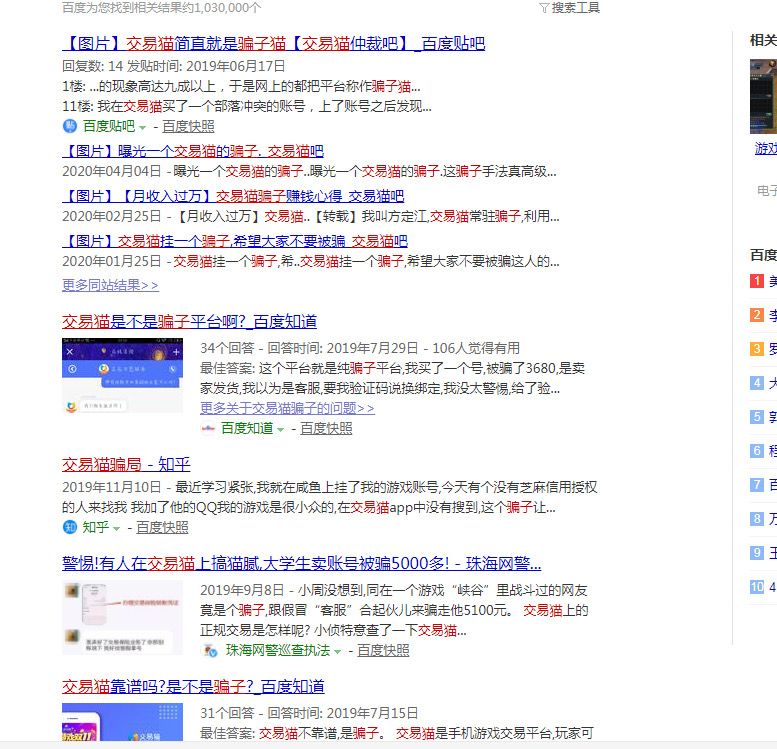Screen dimensions: 777x749
Task: Open 曝光一个交易猫的骗子 tieba link
Action: click(193, 151)
